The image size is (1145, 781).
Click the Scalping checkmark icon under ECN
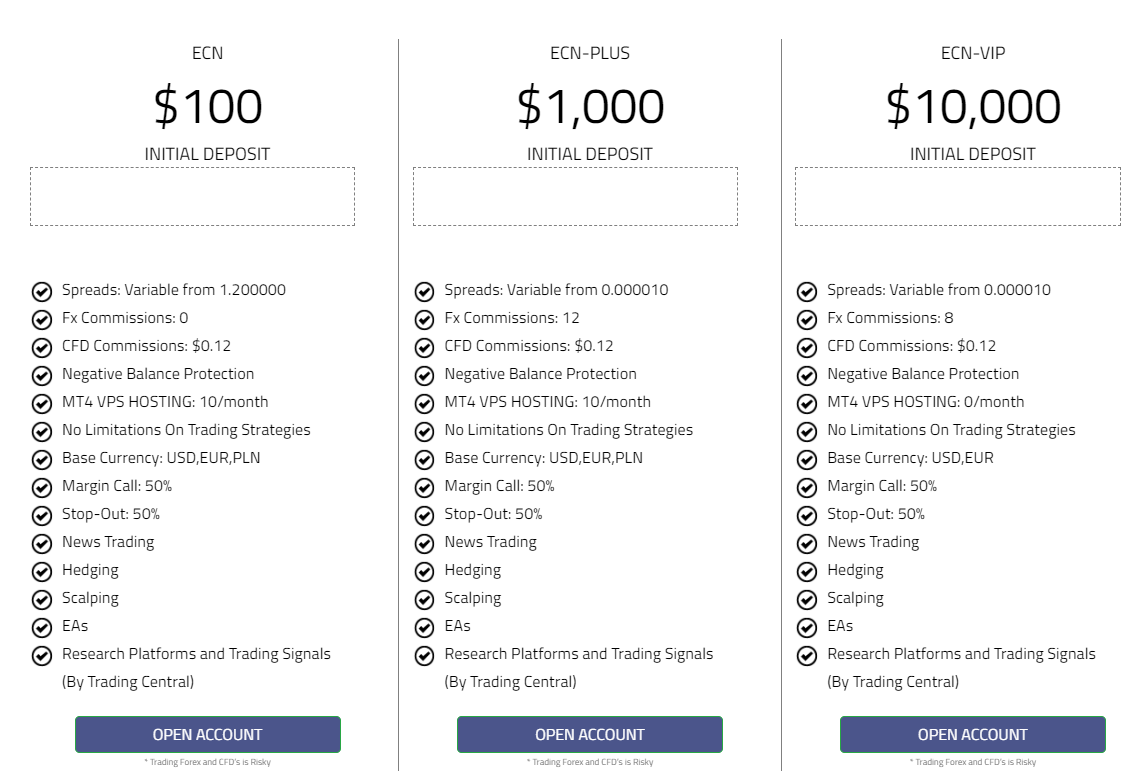point(41,598)
